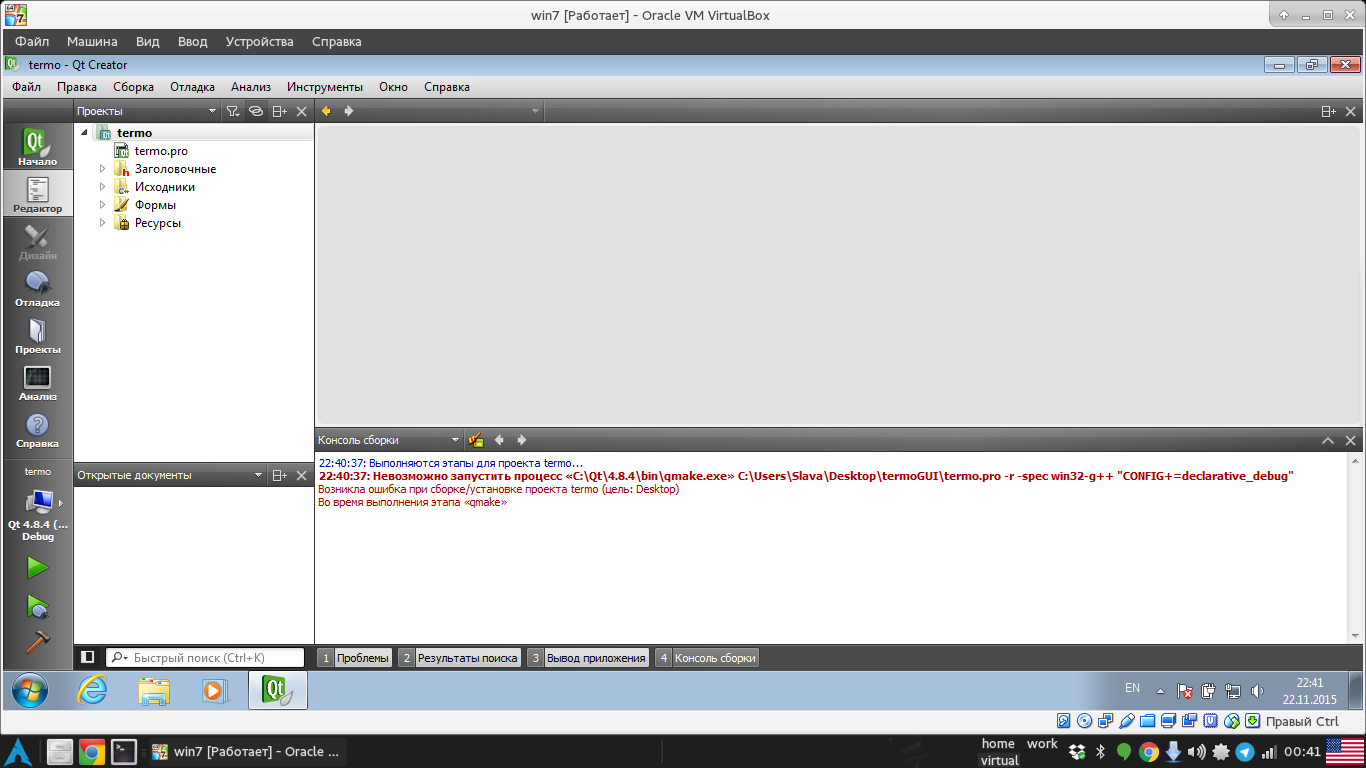Split the Проекты side panel
This screenshot has height=768, width=1366.
280,112
